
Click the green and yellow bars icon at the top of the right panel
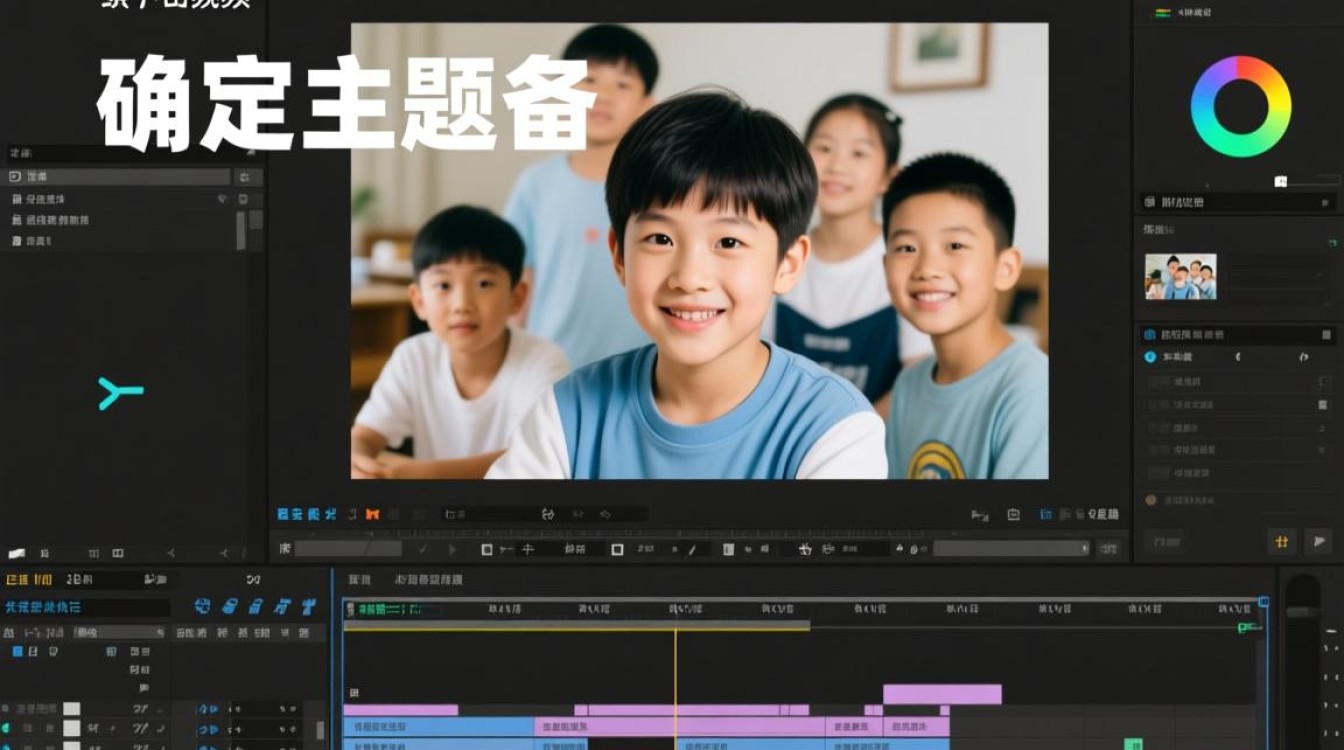tap(1163, 13)
